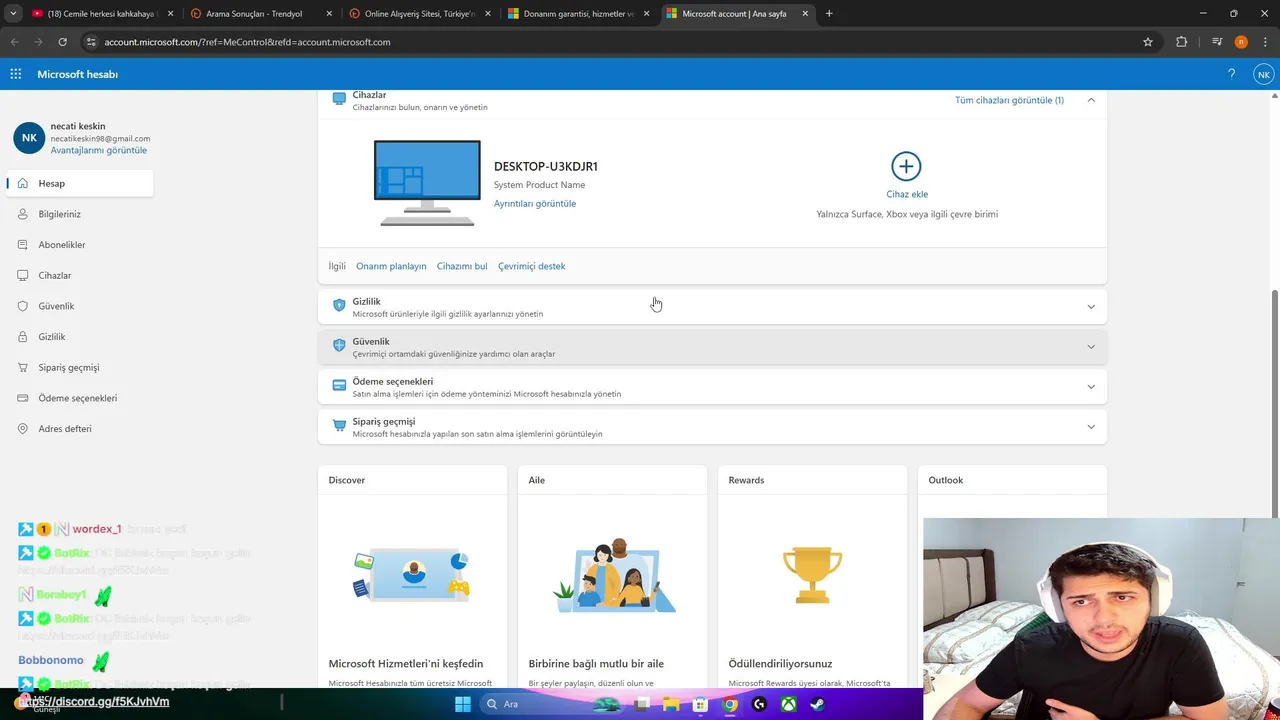Viewport: 1280px width, 720px height.
Task: Open the Chrome profile avatar
Action: [1241, 42]
